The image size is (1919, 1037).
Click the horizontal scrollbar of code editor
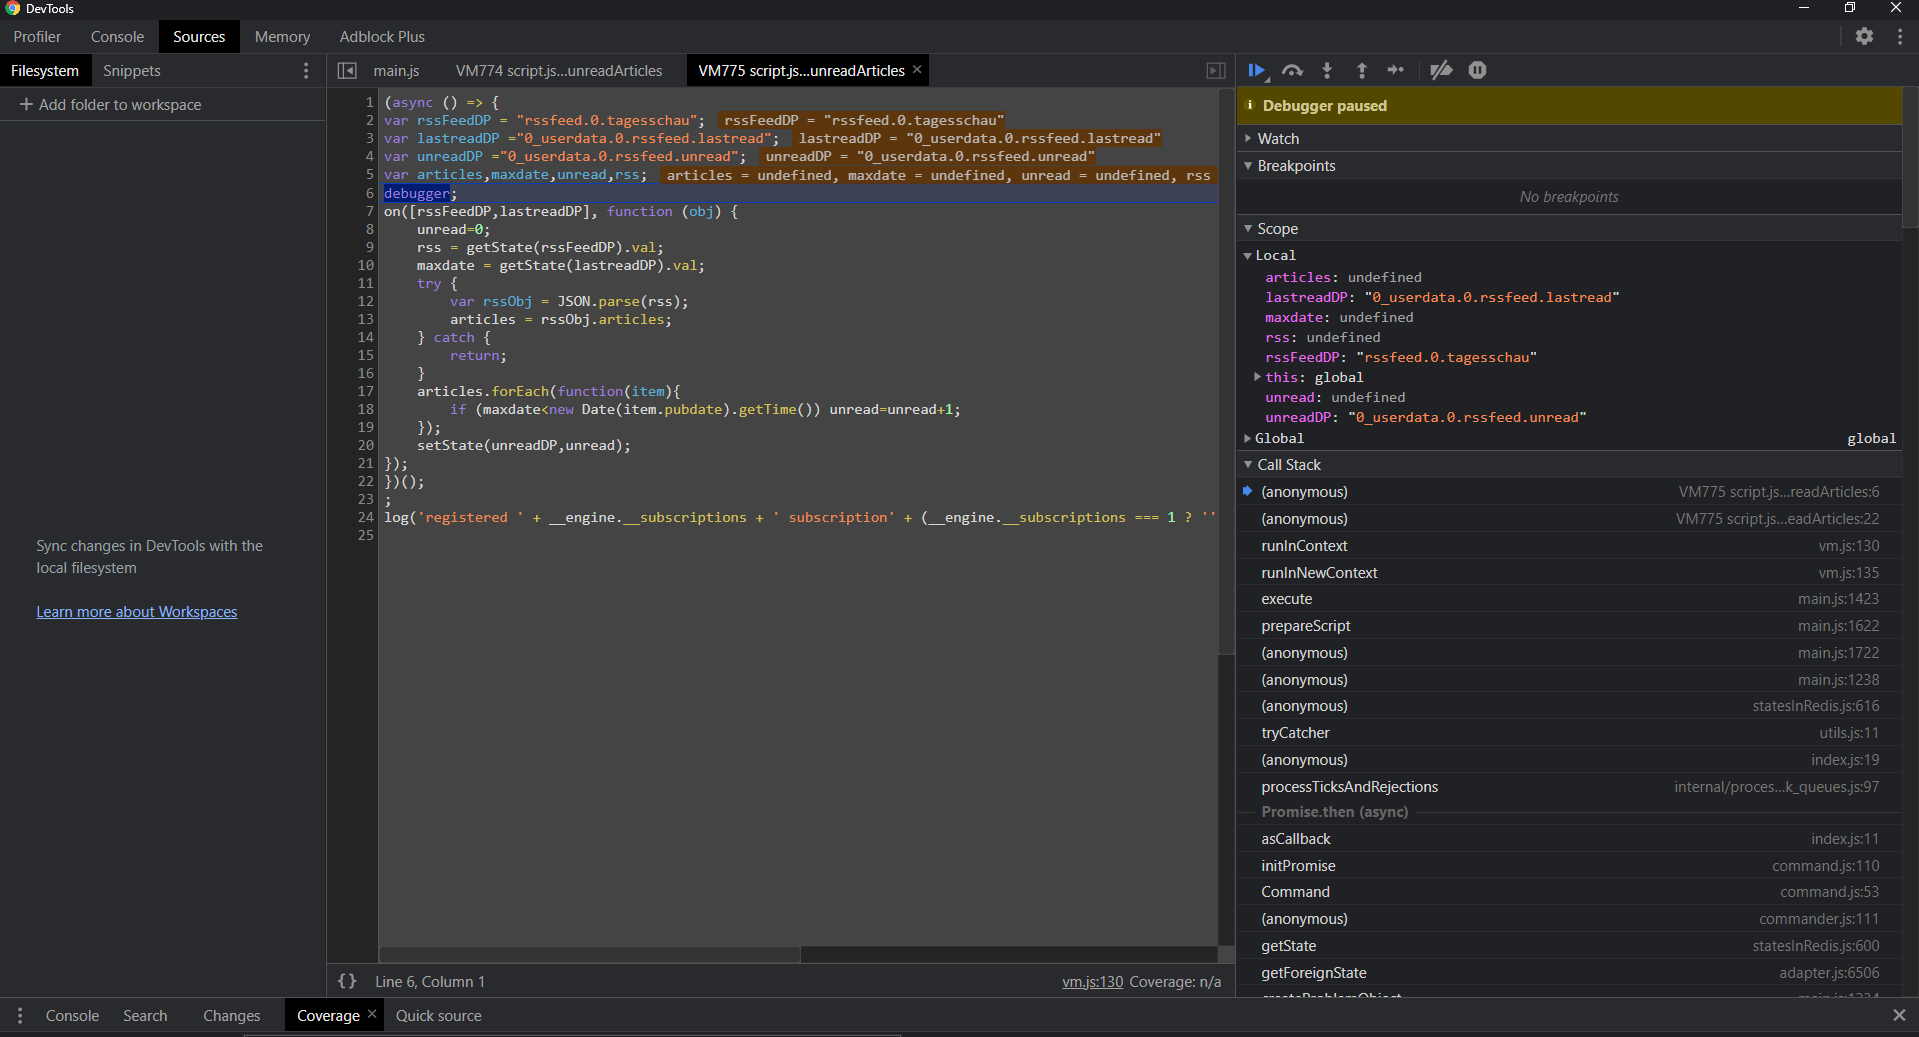click(x=590, y=954)
